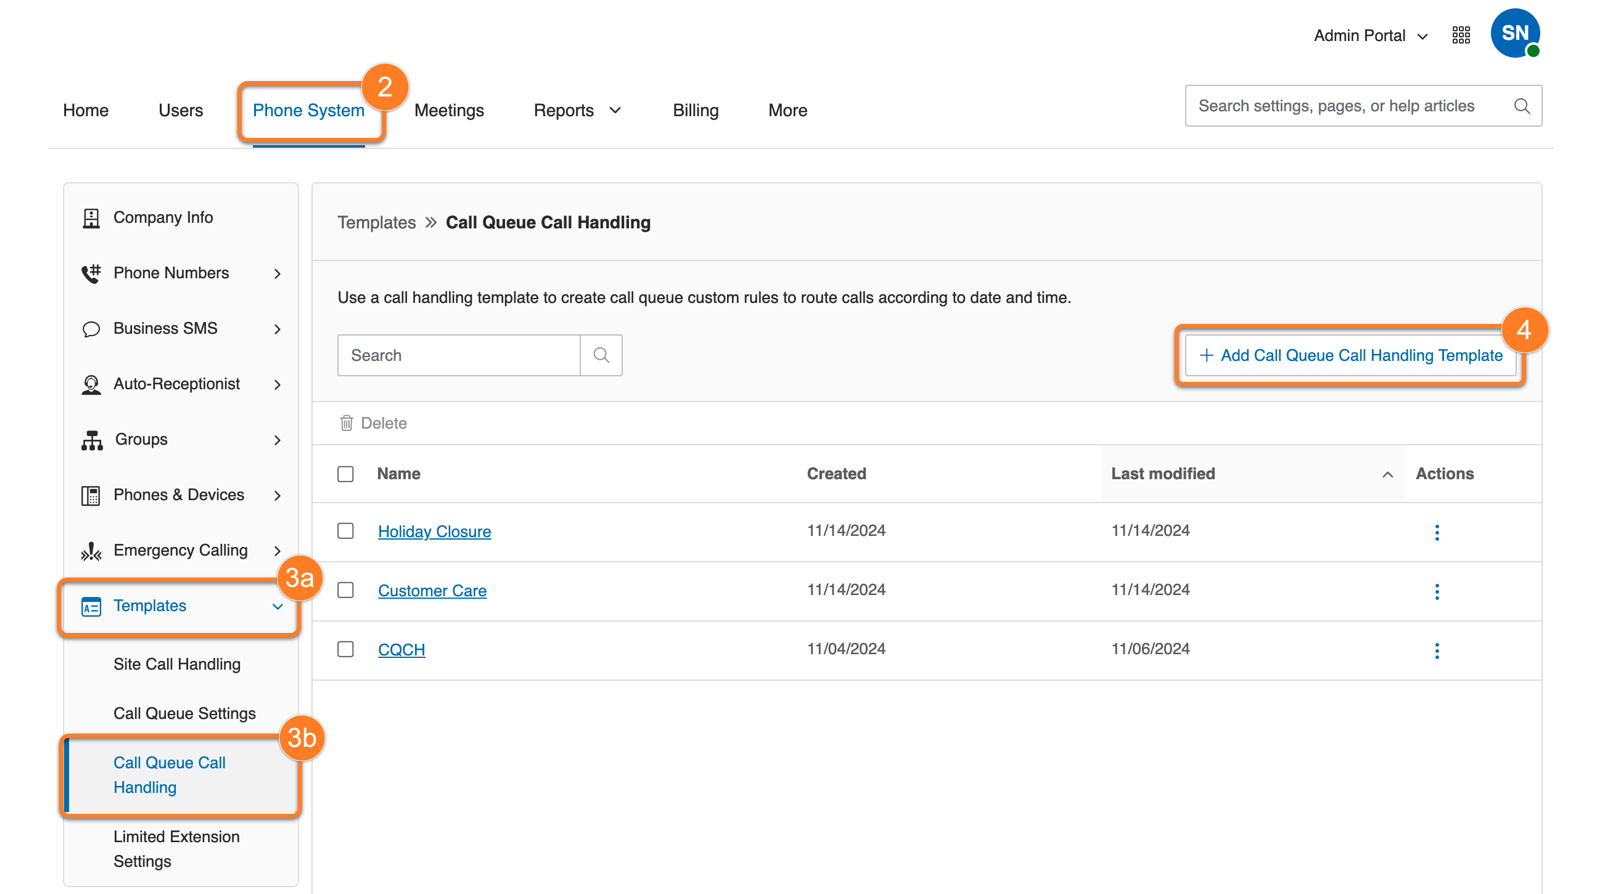Viewport: 1600px width, 894px height.
Task: Click the Company Info building icon
Action: tap(91, 218)
